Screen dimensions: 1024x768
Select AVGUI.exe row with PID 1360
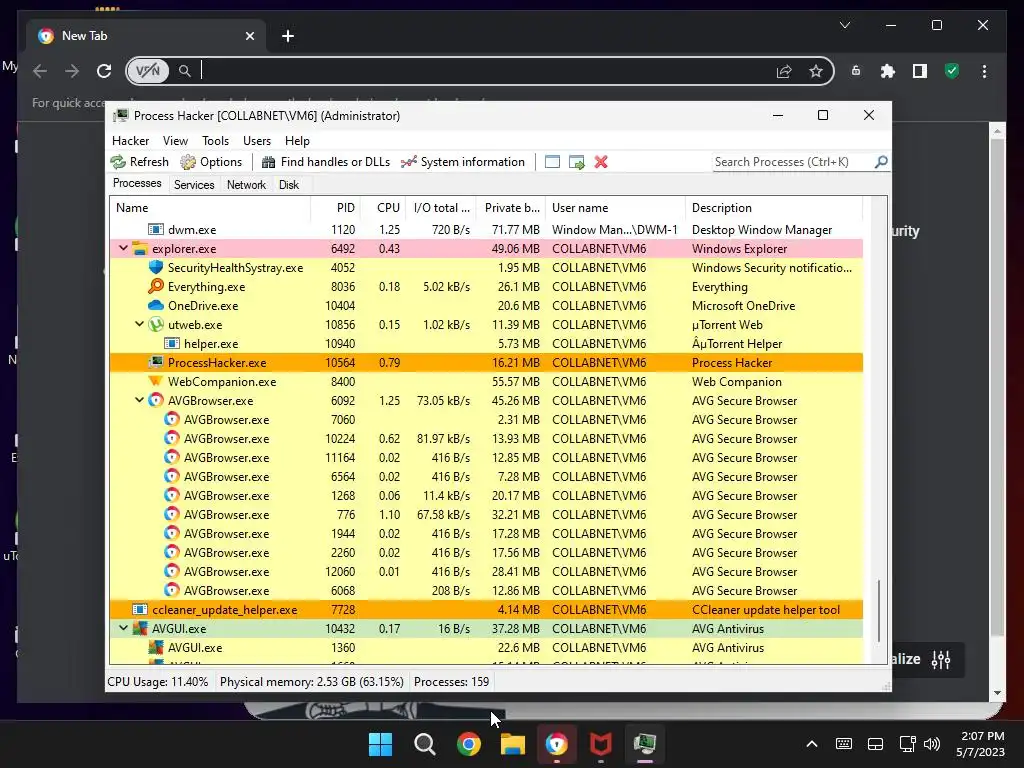[x=486, y=648]
